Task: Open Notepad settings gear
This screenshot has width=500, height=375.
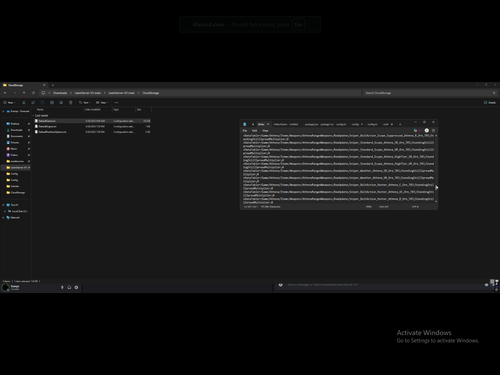Action: pos(434,131)
